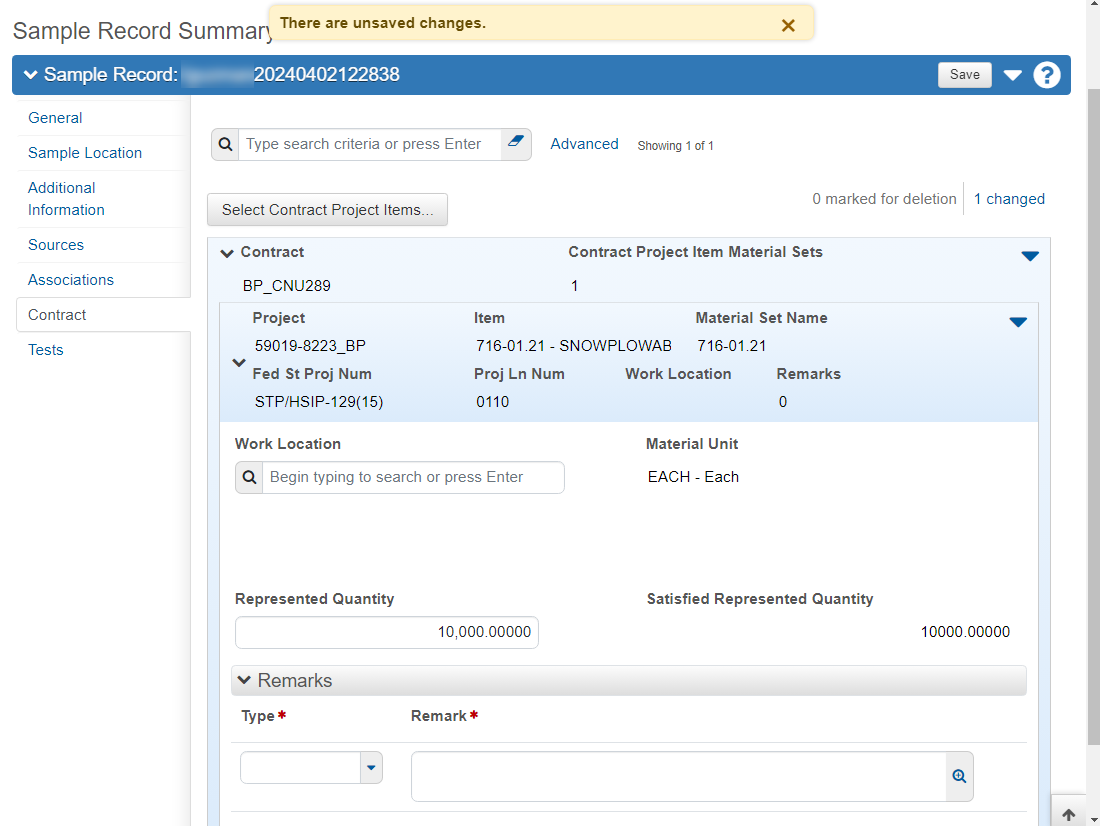Go to Sample Location tab
This screenshot has height=826, width=1100.
pos(85,153)
